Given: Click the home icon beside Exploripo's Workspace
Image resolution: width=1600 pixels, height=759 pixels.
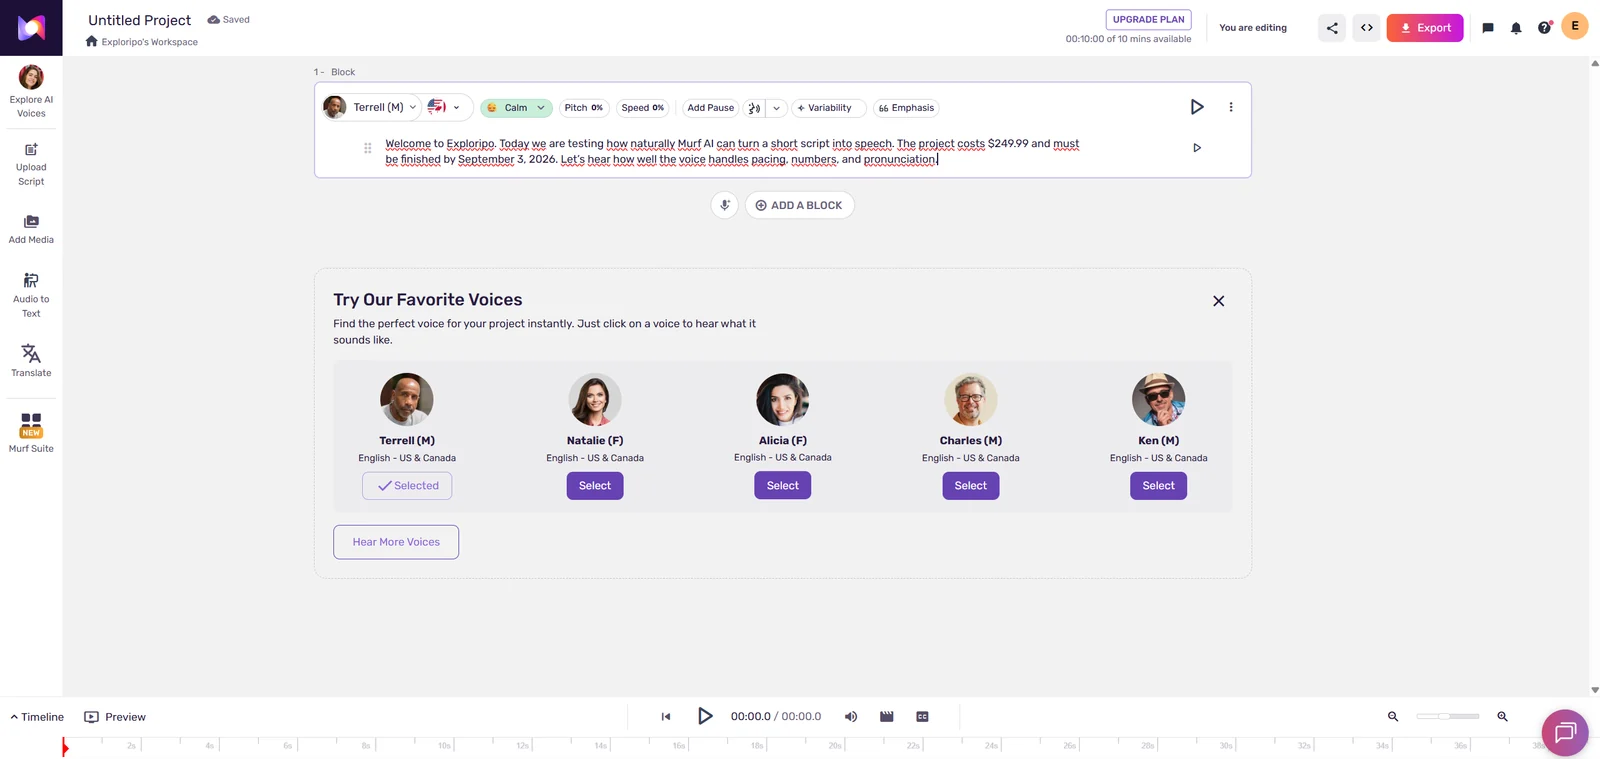Looking at the screenshot, I should [x=92, y=41].
